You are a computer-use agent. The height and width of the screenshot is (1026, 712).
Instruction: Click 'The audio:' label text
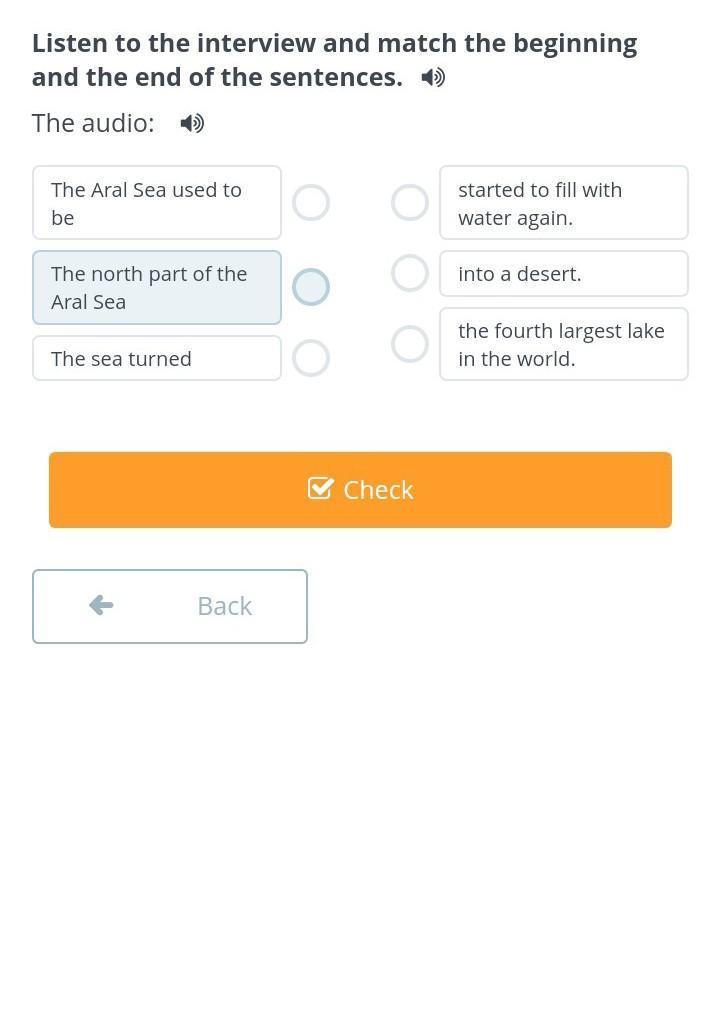94,123
